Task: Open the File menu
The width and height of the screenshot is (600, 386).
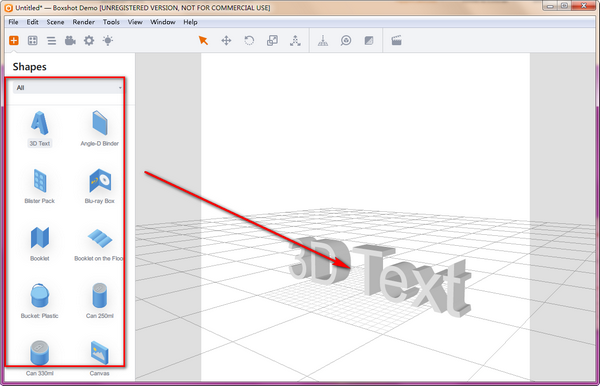Action: (13, 22)
